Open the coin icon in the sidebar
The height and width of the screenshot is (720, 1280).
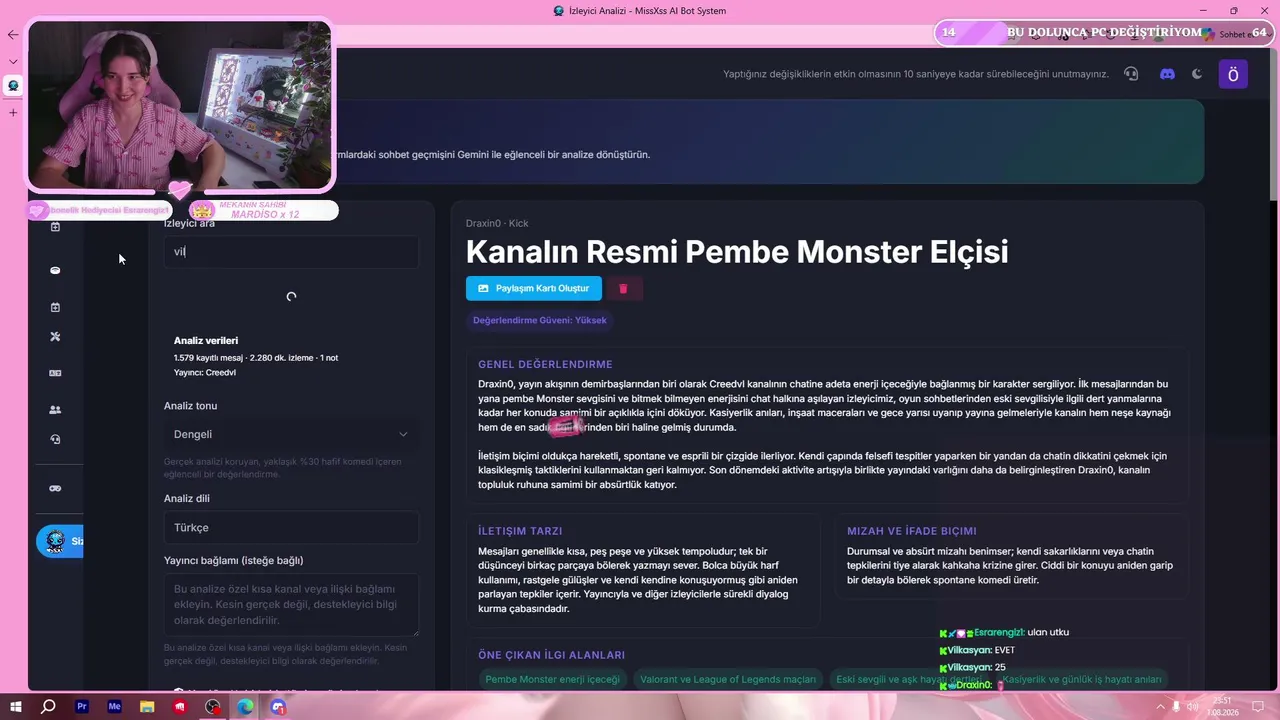55,270
